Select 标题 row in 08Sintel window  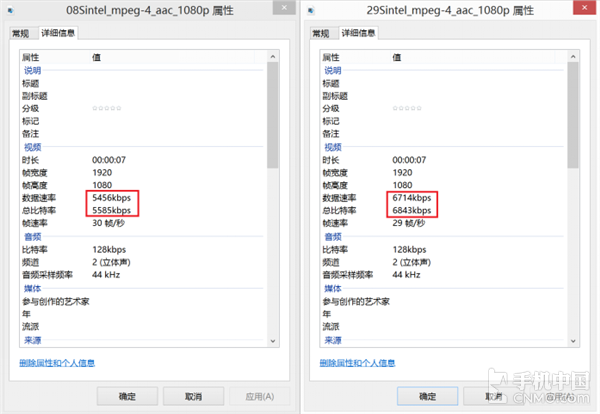point(143,83)
